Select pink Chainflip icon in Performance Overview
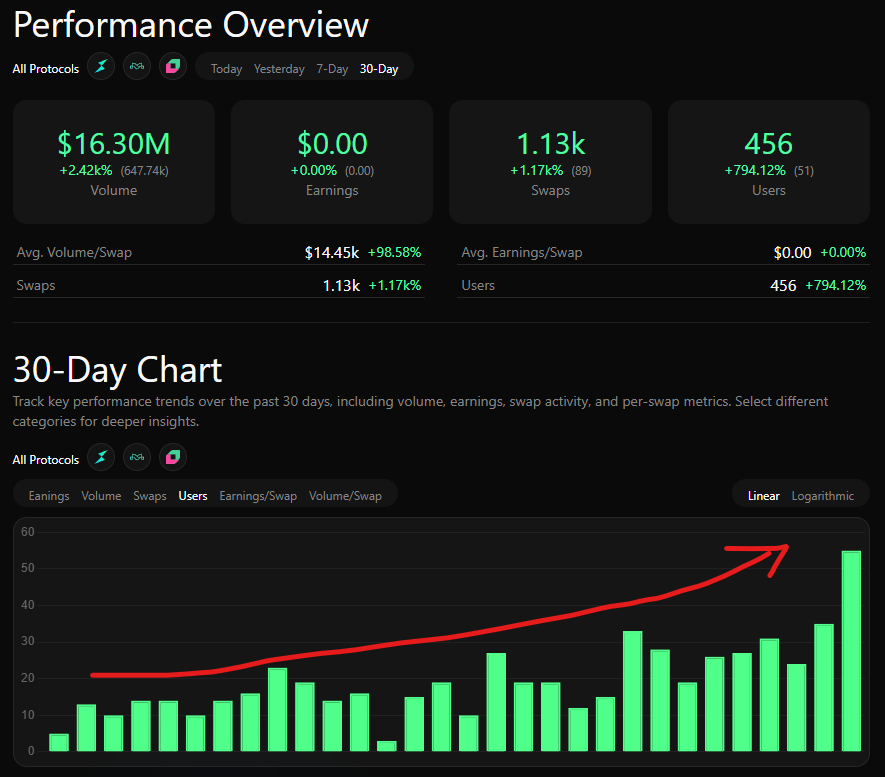This screenshot has height=777, width=885. click(x=173, y=68)
